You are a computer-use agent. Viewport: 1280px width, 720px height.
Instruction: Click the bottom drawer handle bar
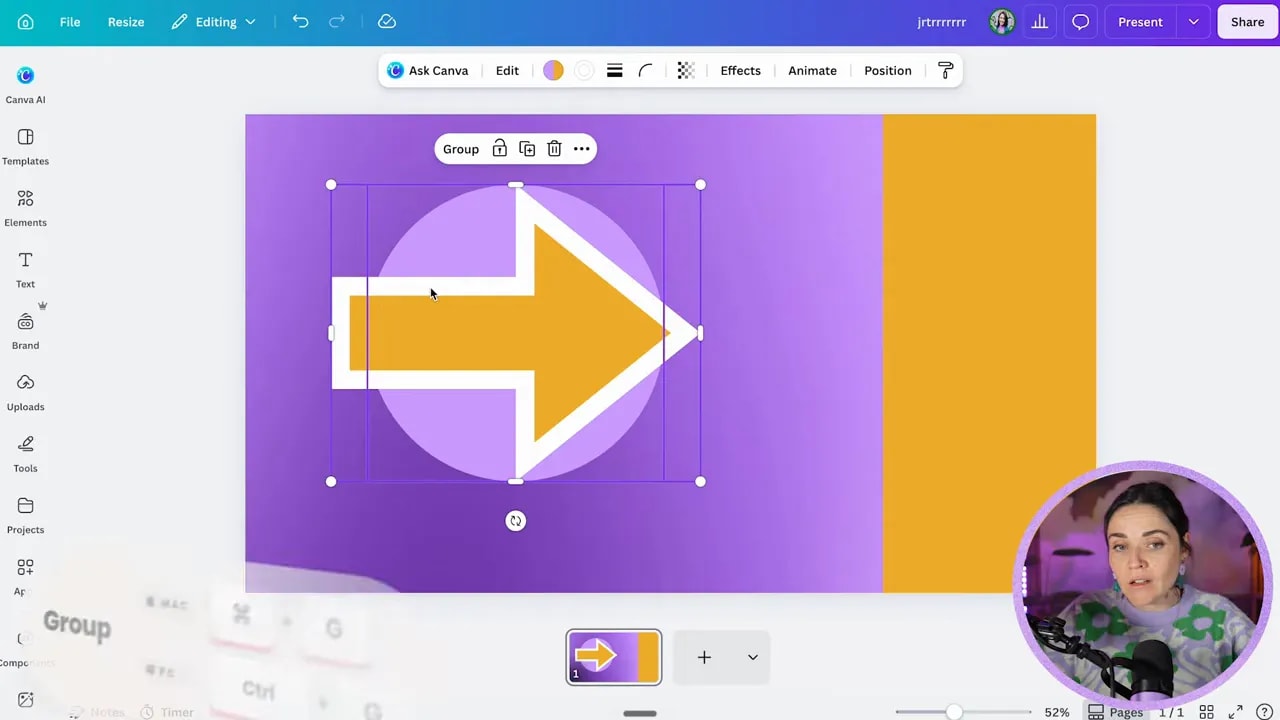click(x=640, y=713)
